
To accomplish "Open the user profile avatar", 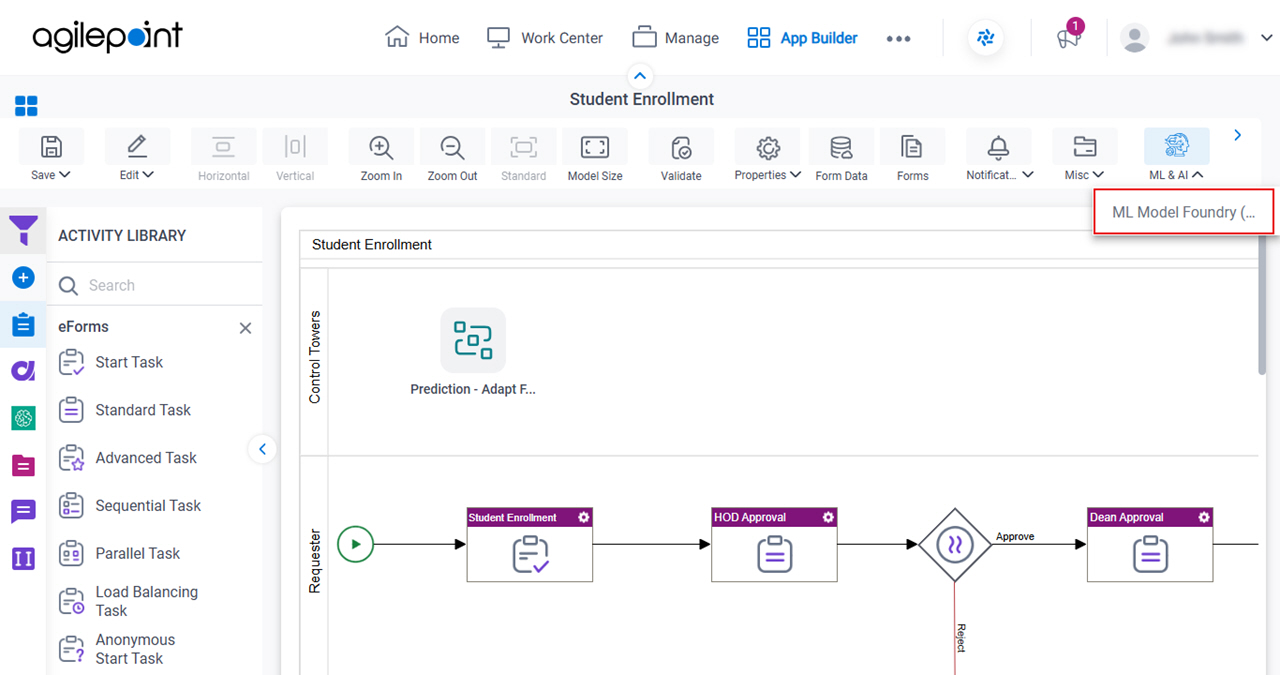I will [x=1135, y=38].
